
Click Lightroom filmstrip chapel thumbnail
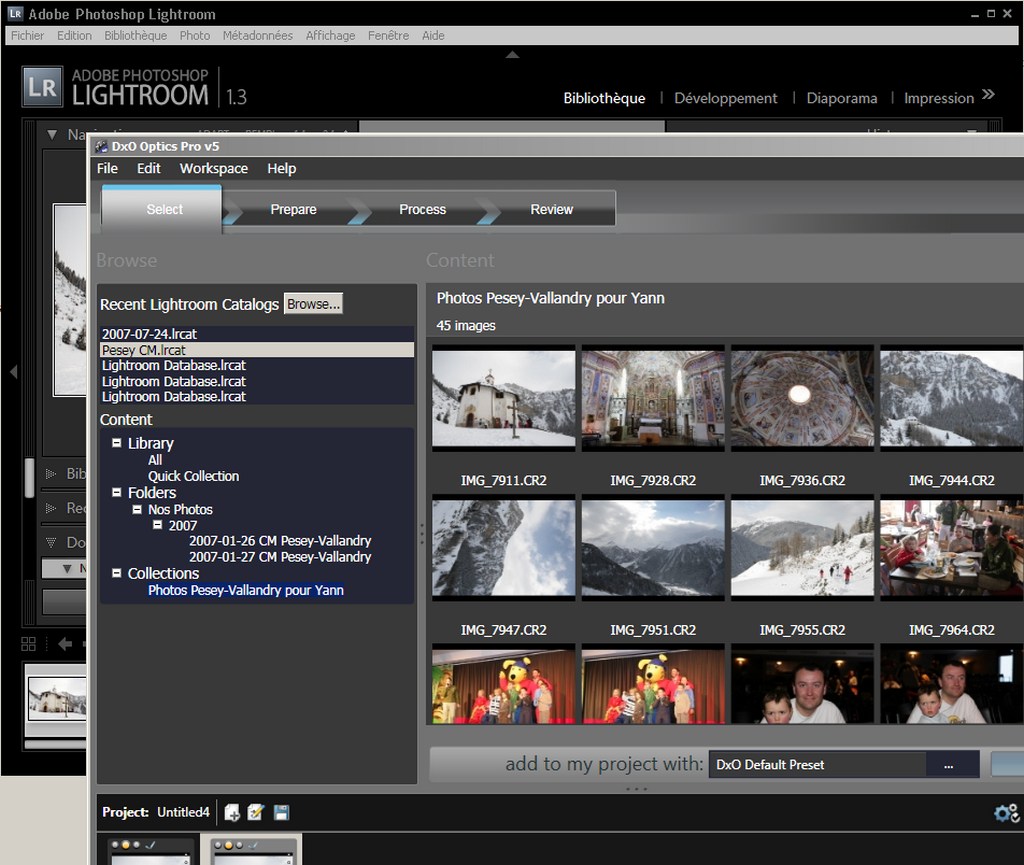click(57, 699)
